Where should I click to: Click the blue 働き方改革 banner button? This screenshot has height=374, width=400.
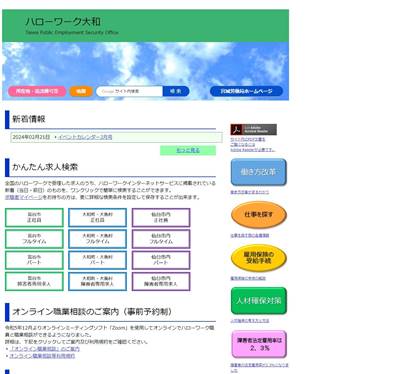[259, 172]
